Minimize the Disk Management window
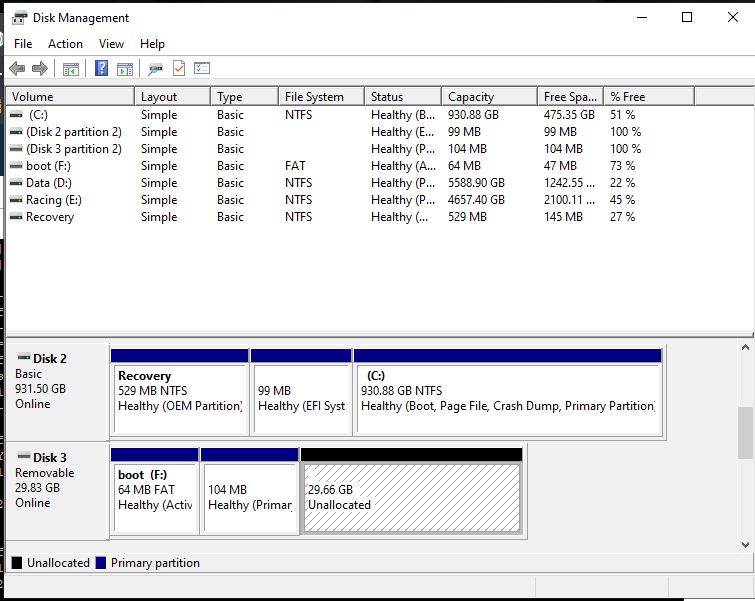The image size is (755, 601). pos(642,17)
